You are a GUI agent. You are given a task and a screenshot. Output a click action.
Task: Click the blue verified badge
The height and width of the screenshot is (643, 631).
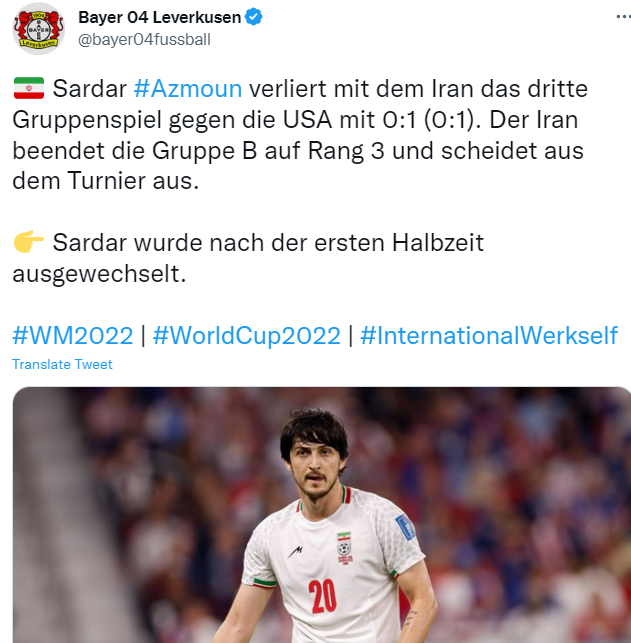click(x=253, y=17)
